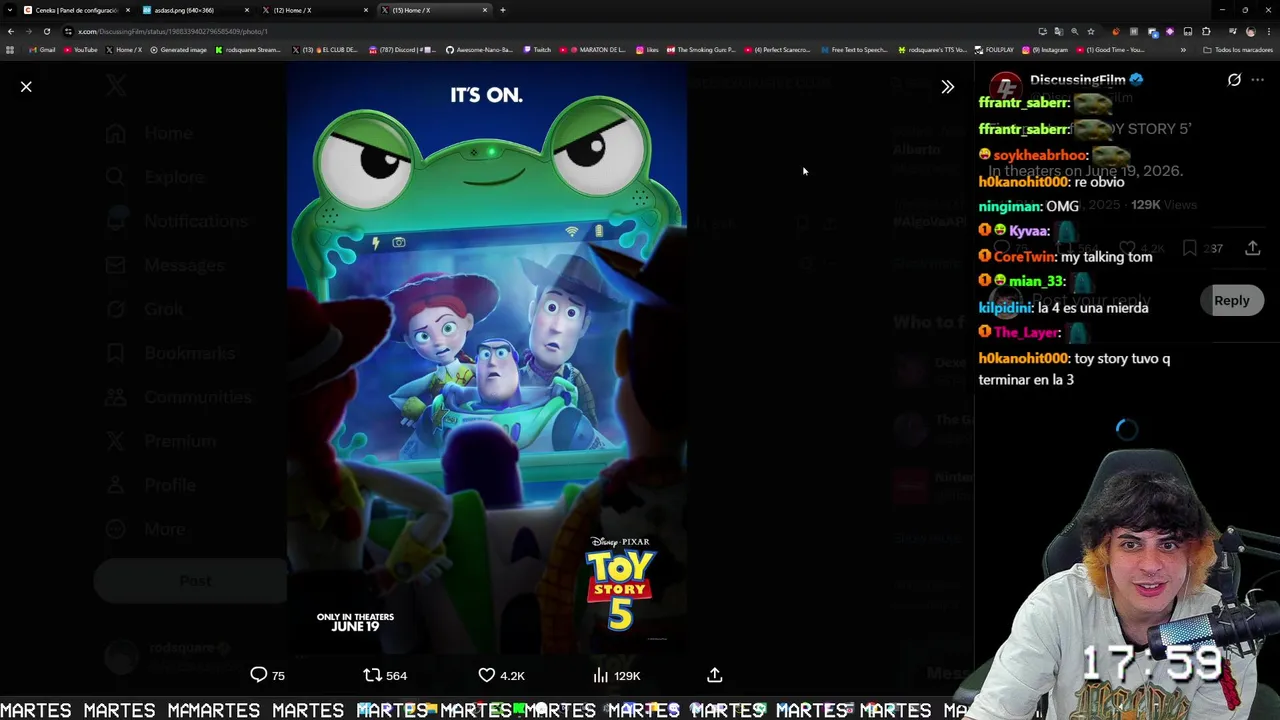
Task: Open a new browser tab
Action: point(502,10)
